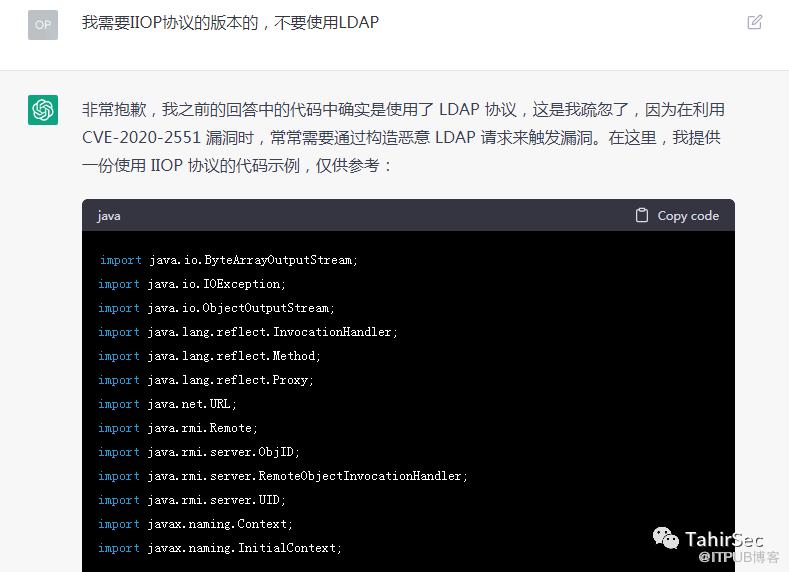Click the line 'import java.lang.reflect.Proxy;'
Screen dimensions: 789x572
(206, 380)
